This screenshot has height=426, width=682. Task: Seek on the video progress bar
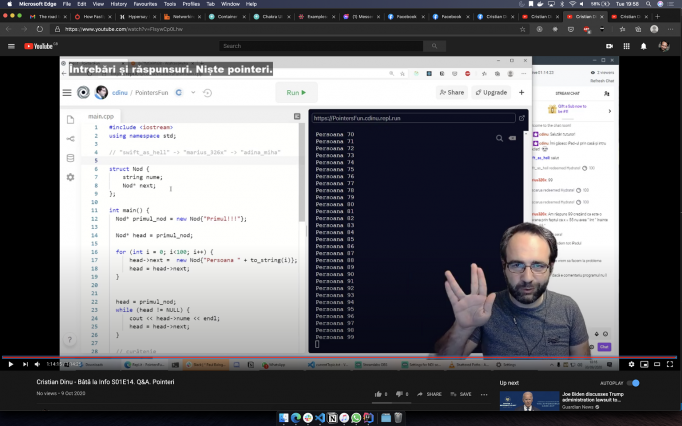point(340,357)
